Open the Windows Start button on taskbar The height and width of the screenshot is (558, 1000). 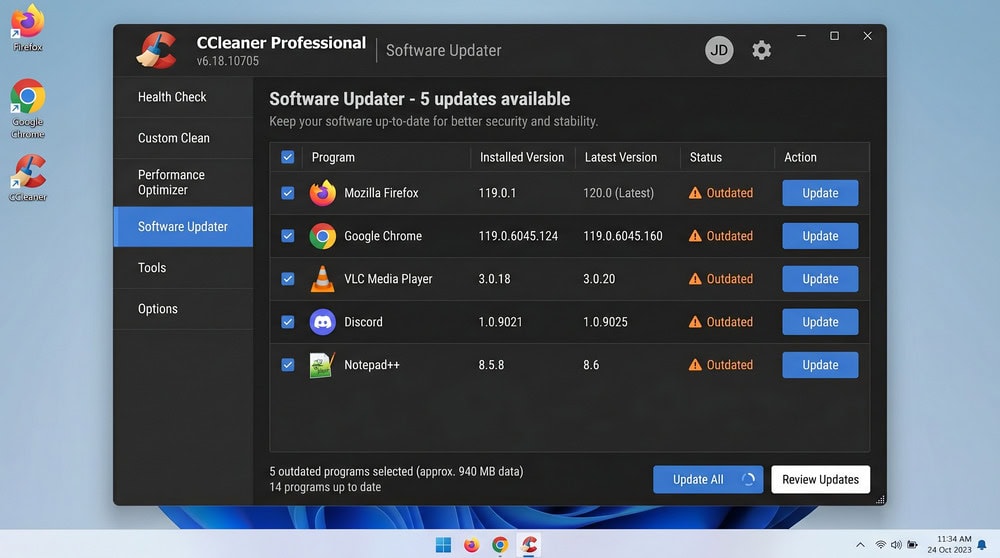pos(443,545)
